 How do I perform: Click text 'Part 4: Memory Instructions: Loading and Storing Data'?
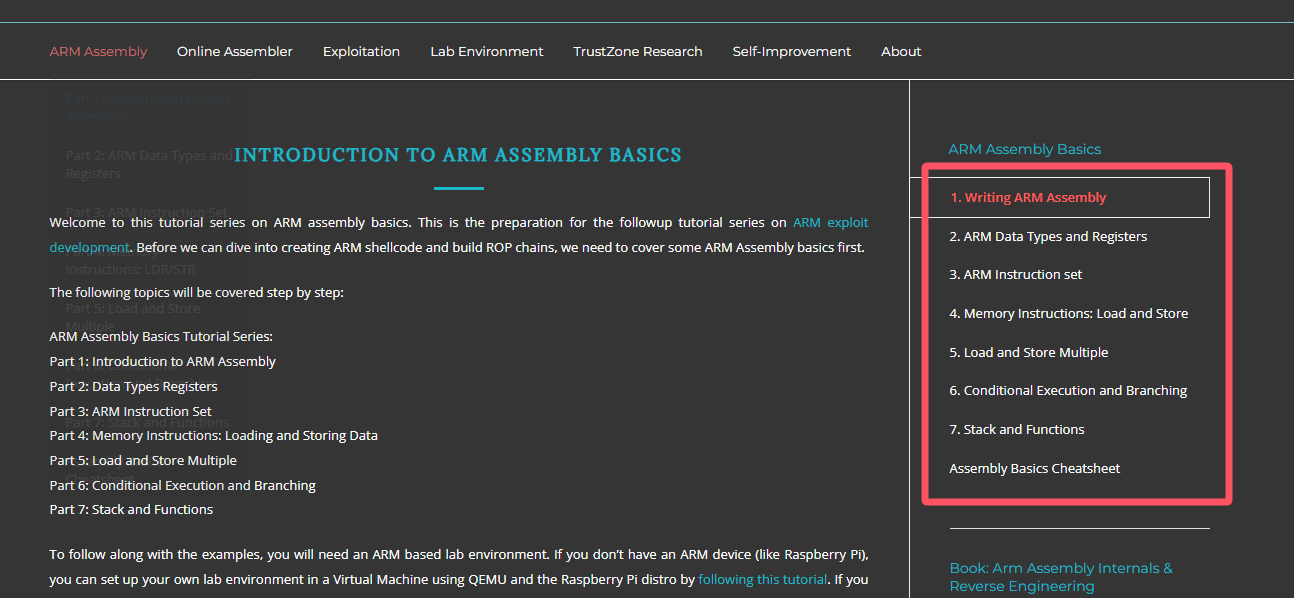coord(214,435)
